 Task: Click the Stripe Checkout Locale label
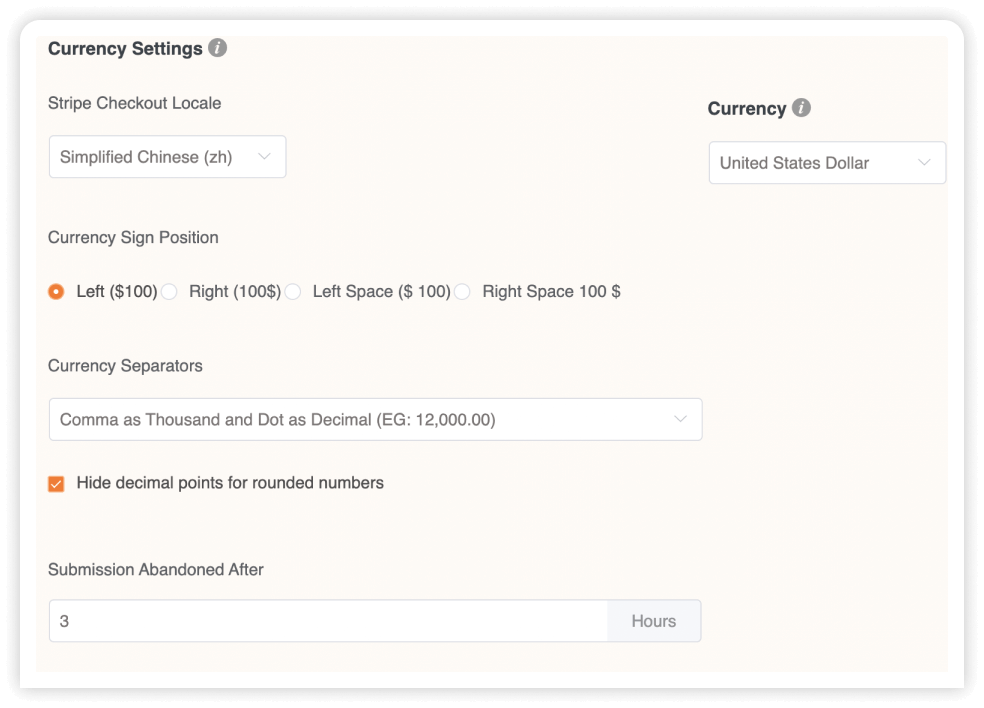[x=134, y=103]
